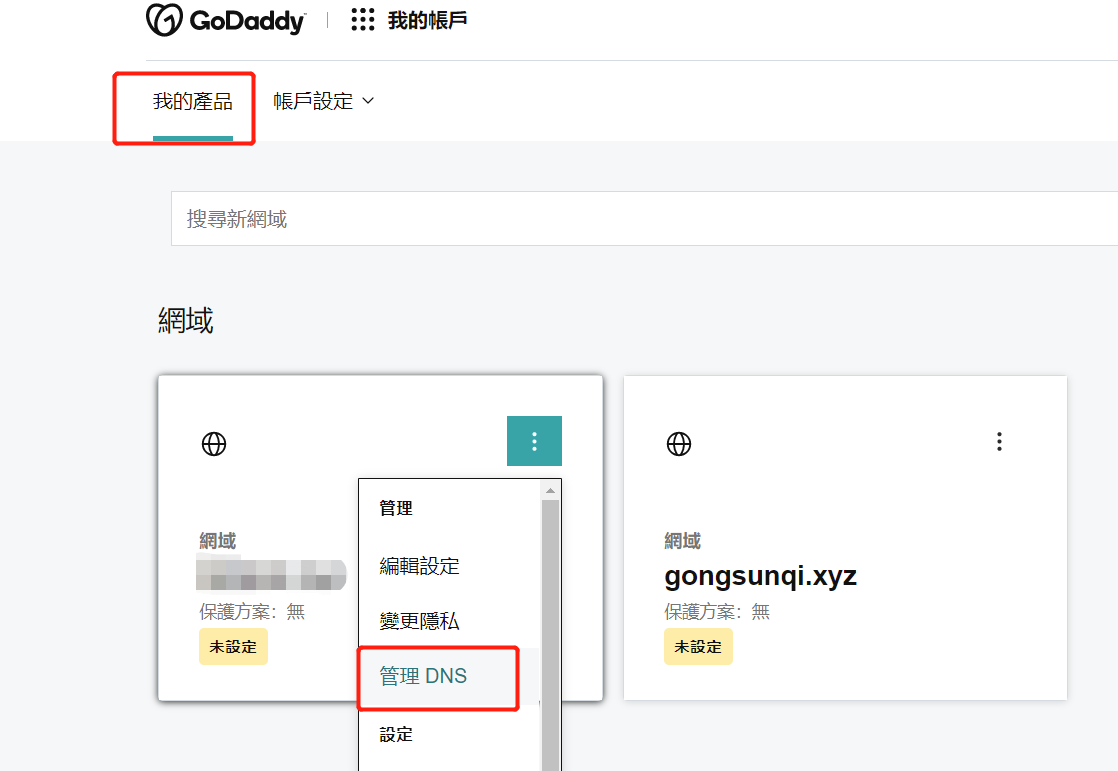Click the GoDaddy logo
The height and width of the screenshot is (771, 1118).
tap(225, 20)
